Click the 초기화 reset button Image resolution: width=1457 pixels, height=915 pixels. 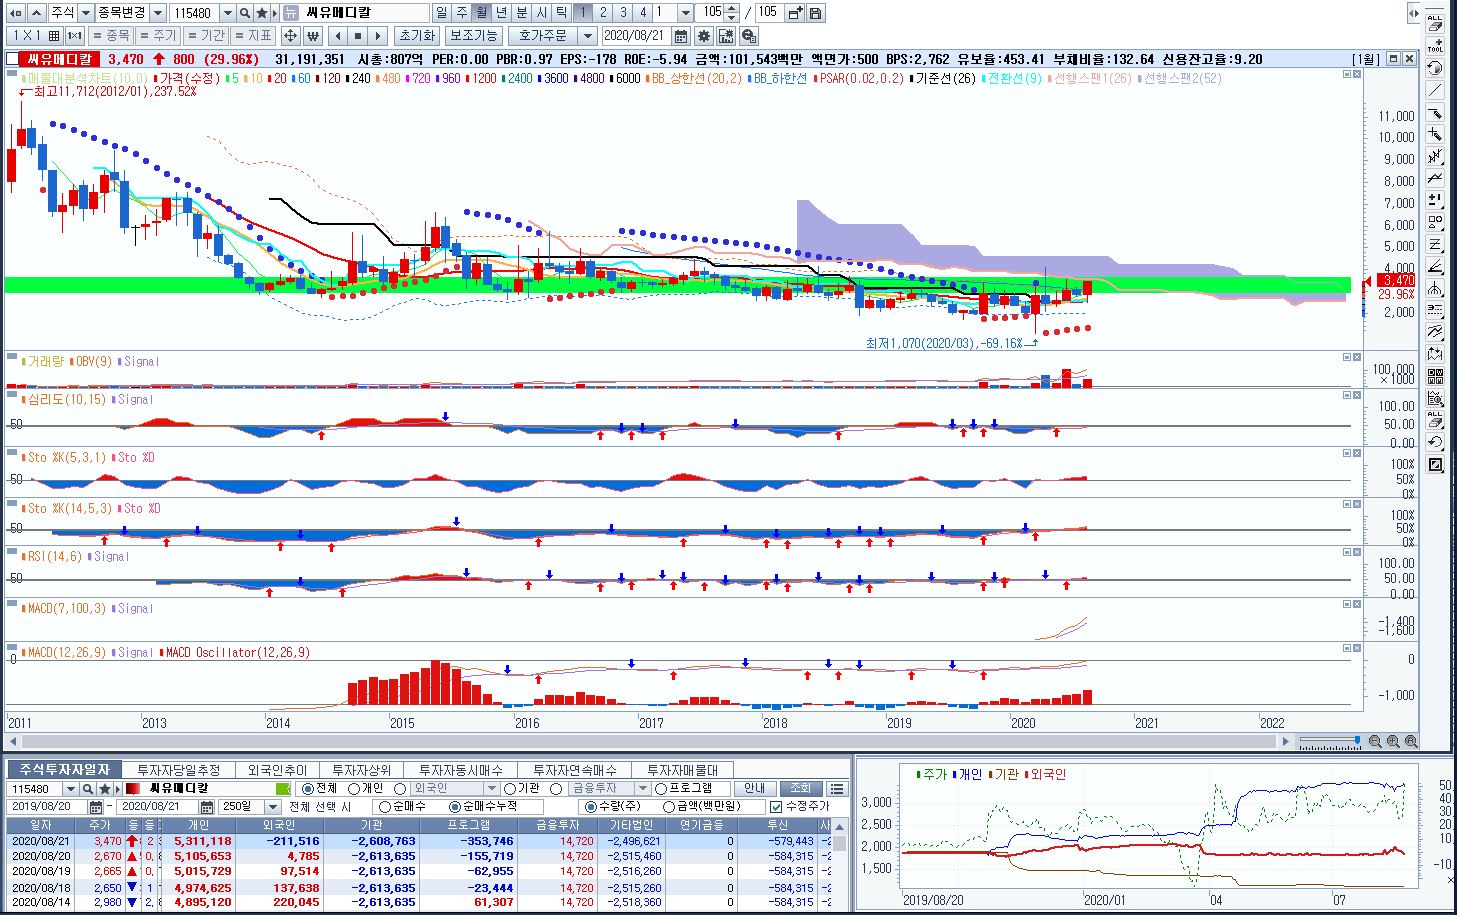pos(417,36)
